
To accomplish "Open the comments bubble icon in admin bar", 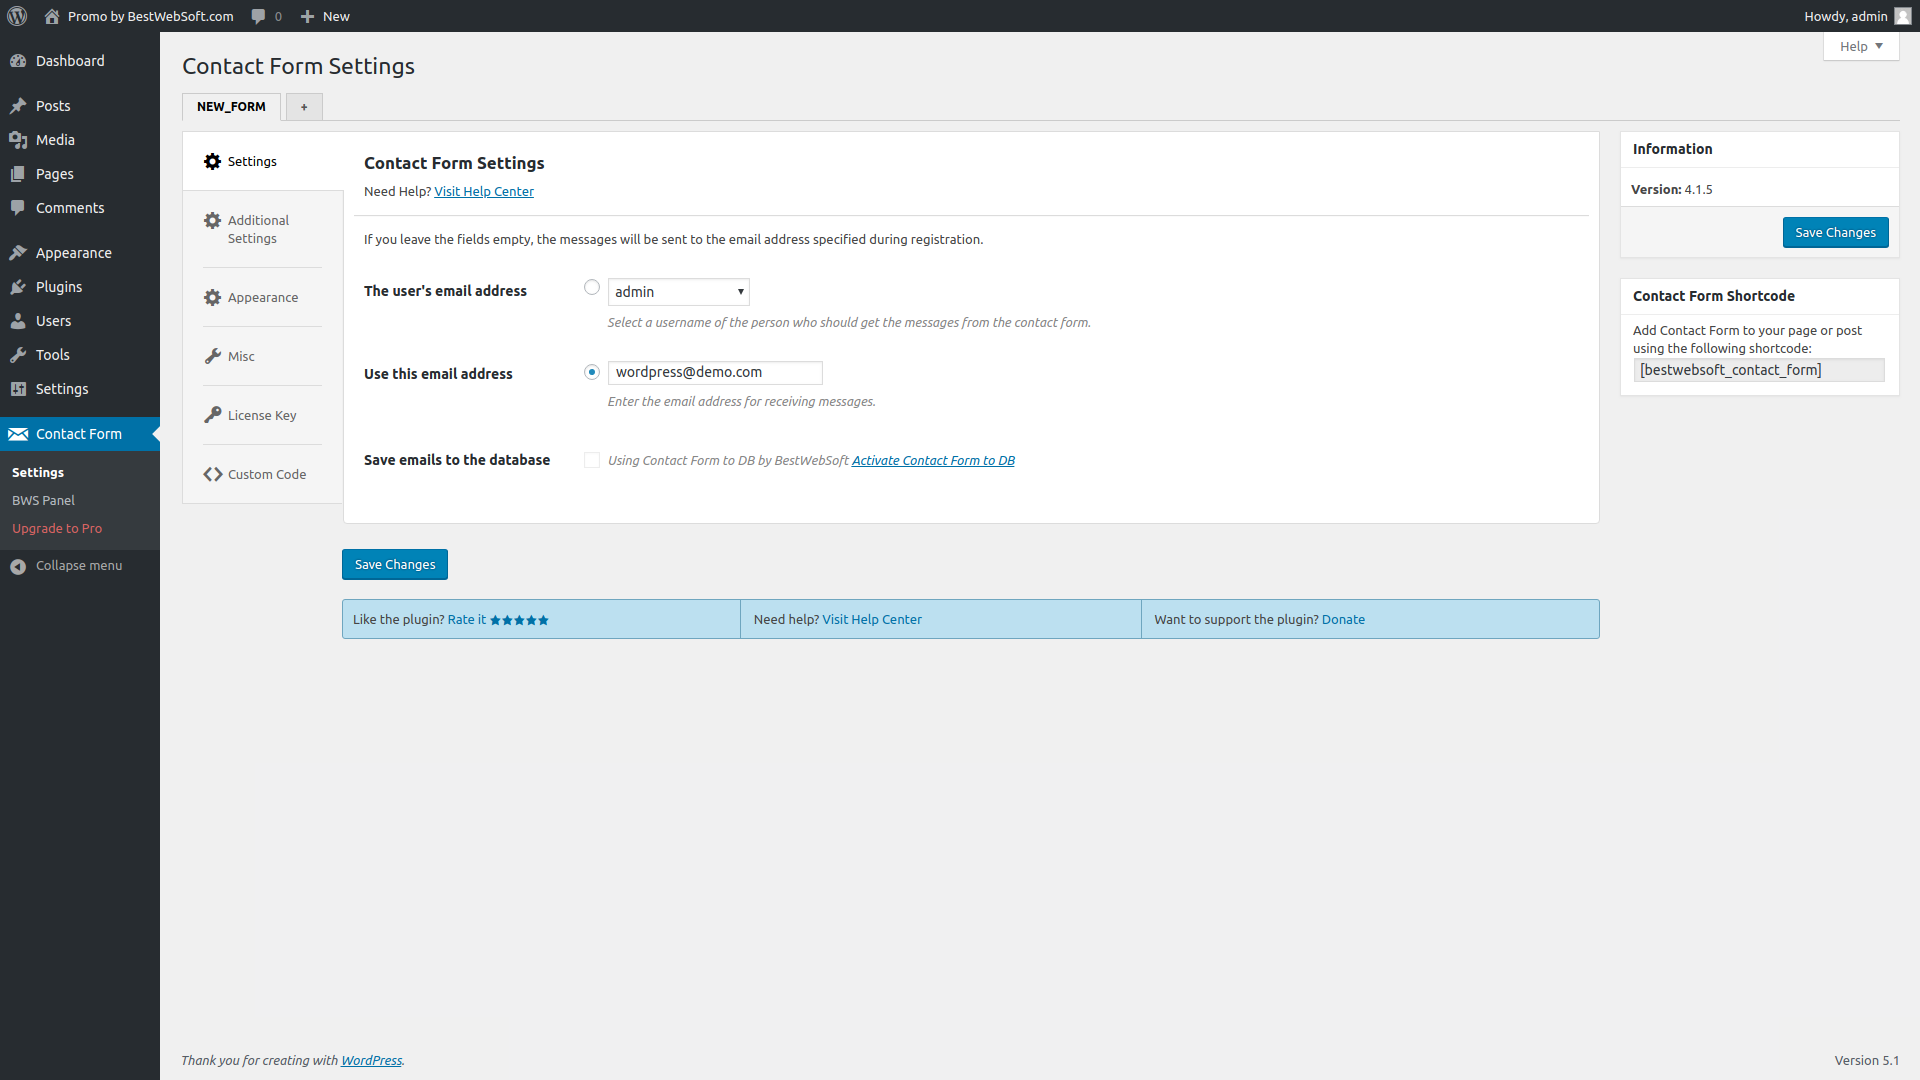I will tap(258, 16).
